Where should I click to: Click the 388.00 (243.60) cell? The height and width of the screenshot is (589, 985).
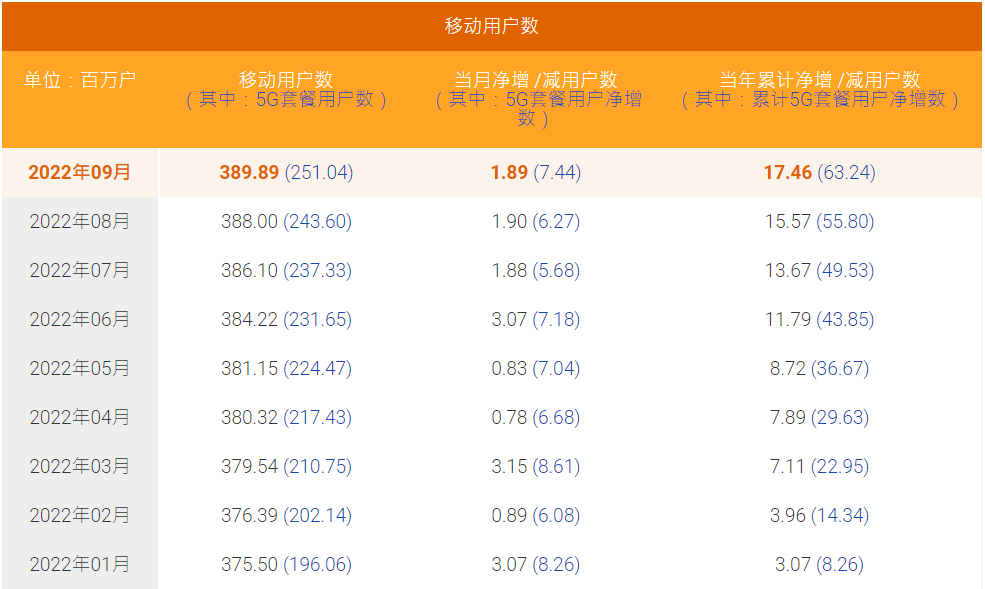[286, 221]
